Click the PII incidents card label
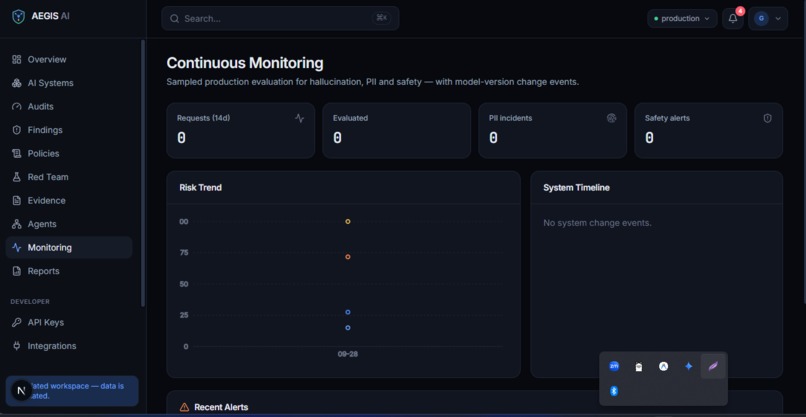The width and height of the screenshot is (806, 417). click(510, 118)
